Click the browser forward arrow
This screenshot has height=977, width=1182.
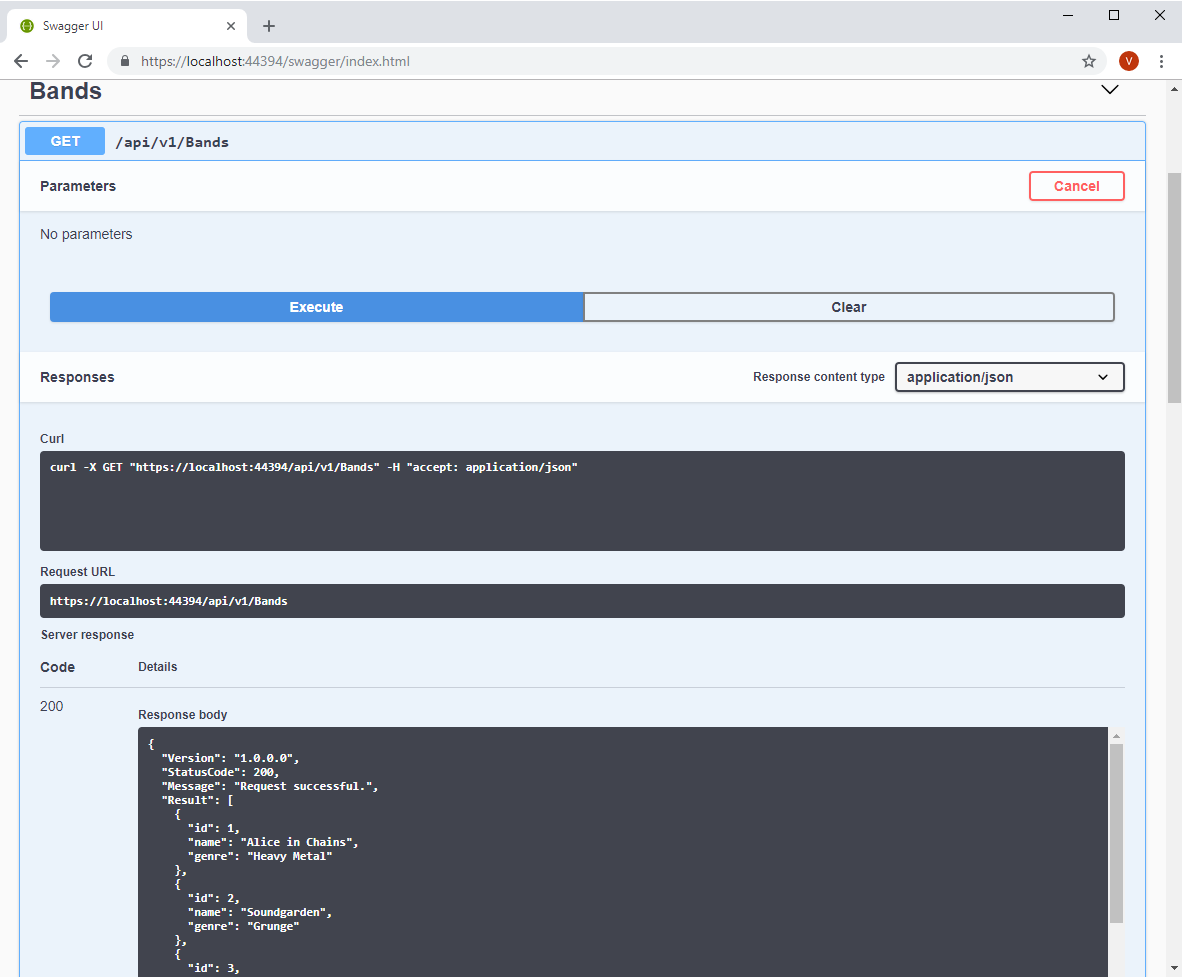point(53,61)
